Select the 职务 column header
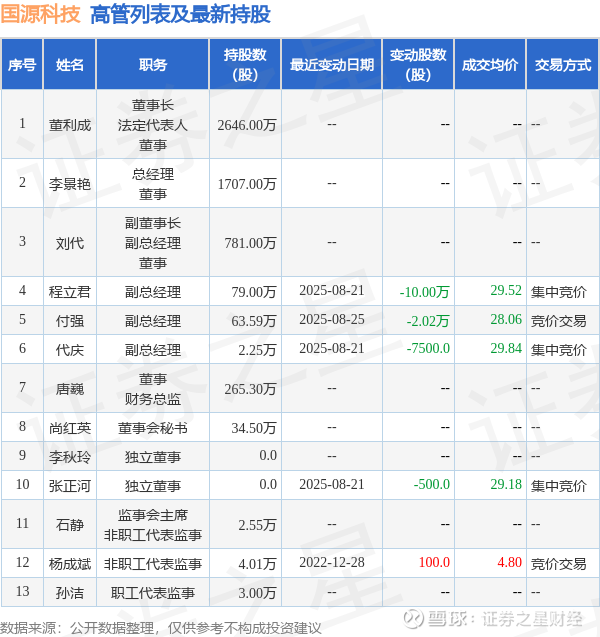 click(x=153, y=65)
